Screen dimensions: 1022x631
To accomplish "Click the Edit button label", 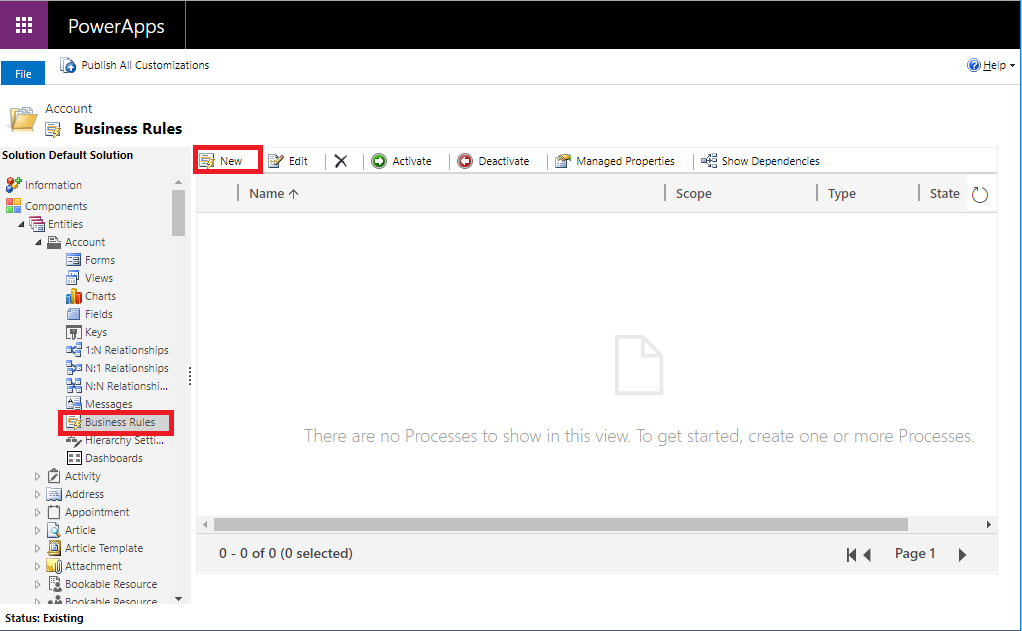I will (298, 161).
